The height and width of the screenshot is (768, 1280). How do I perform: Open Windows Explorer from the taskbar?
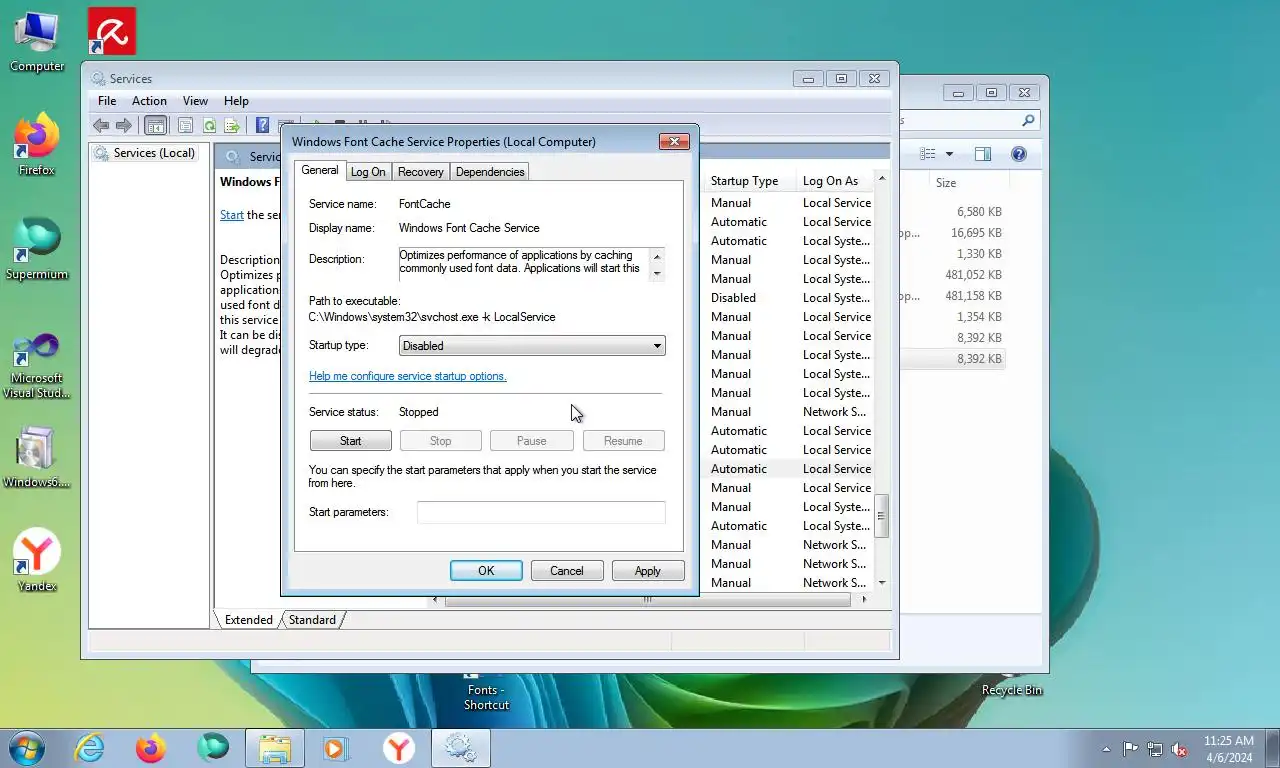pyautogui.click(x=275, y=748)
